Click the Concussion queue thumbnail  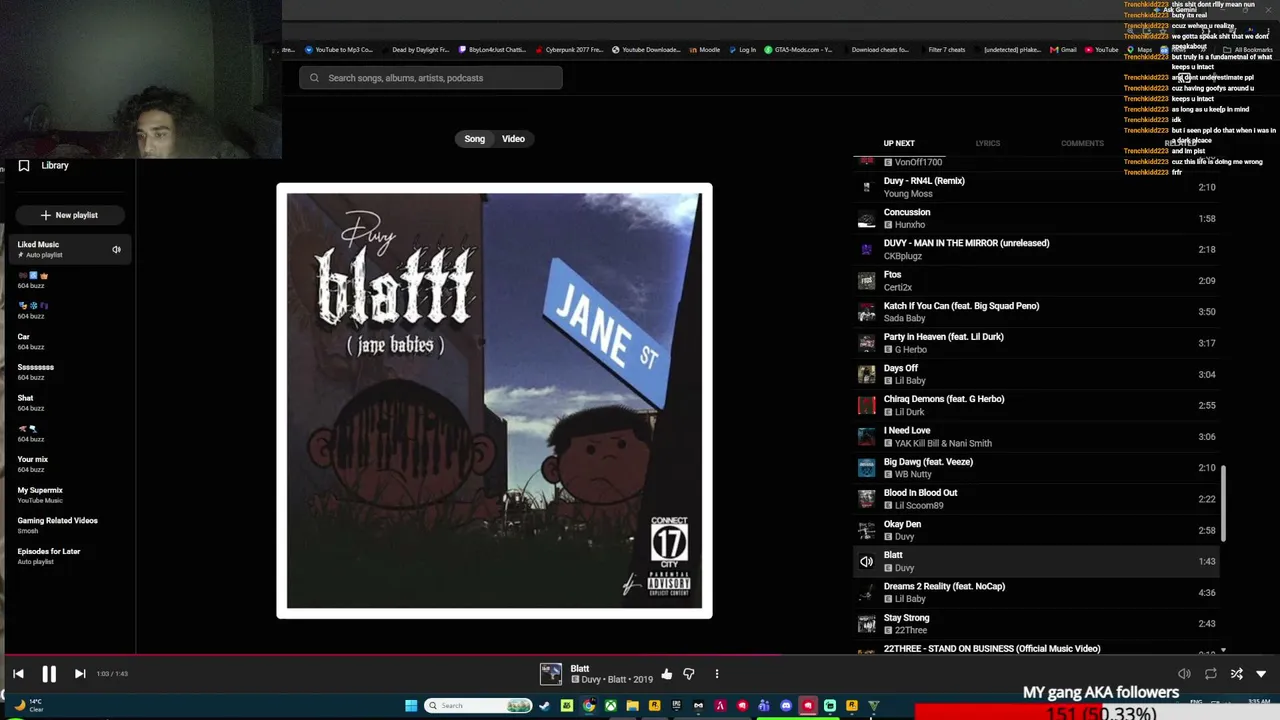coord(866,218)
